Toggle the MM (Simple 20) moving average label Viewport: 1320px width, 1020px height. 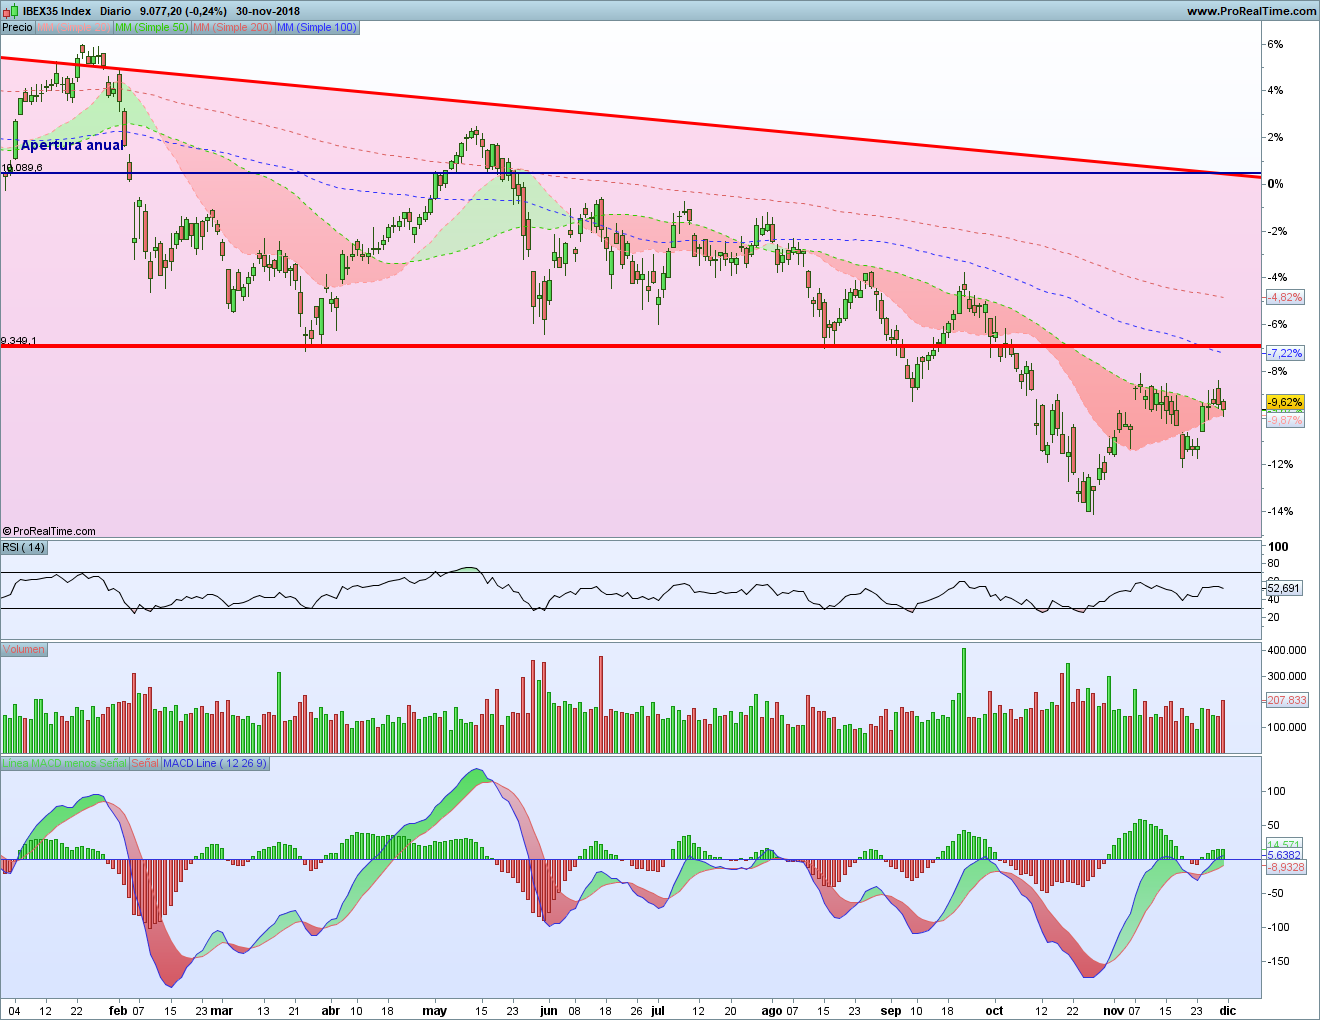[73, 27]
